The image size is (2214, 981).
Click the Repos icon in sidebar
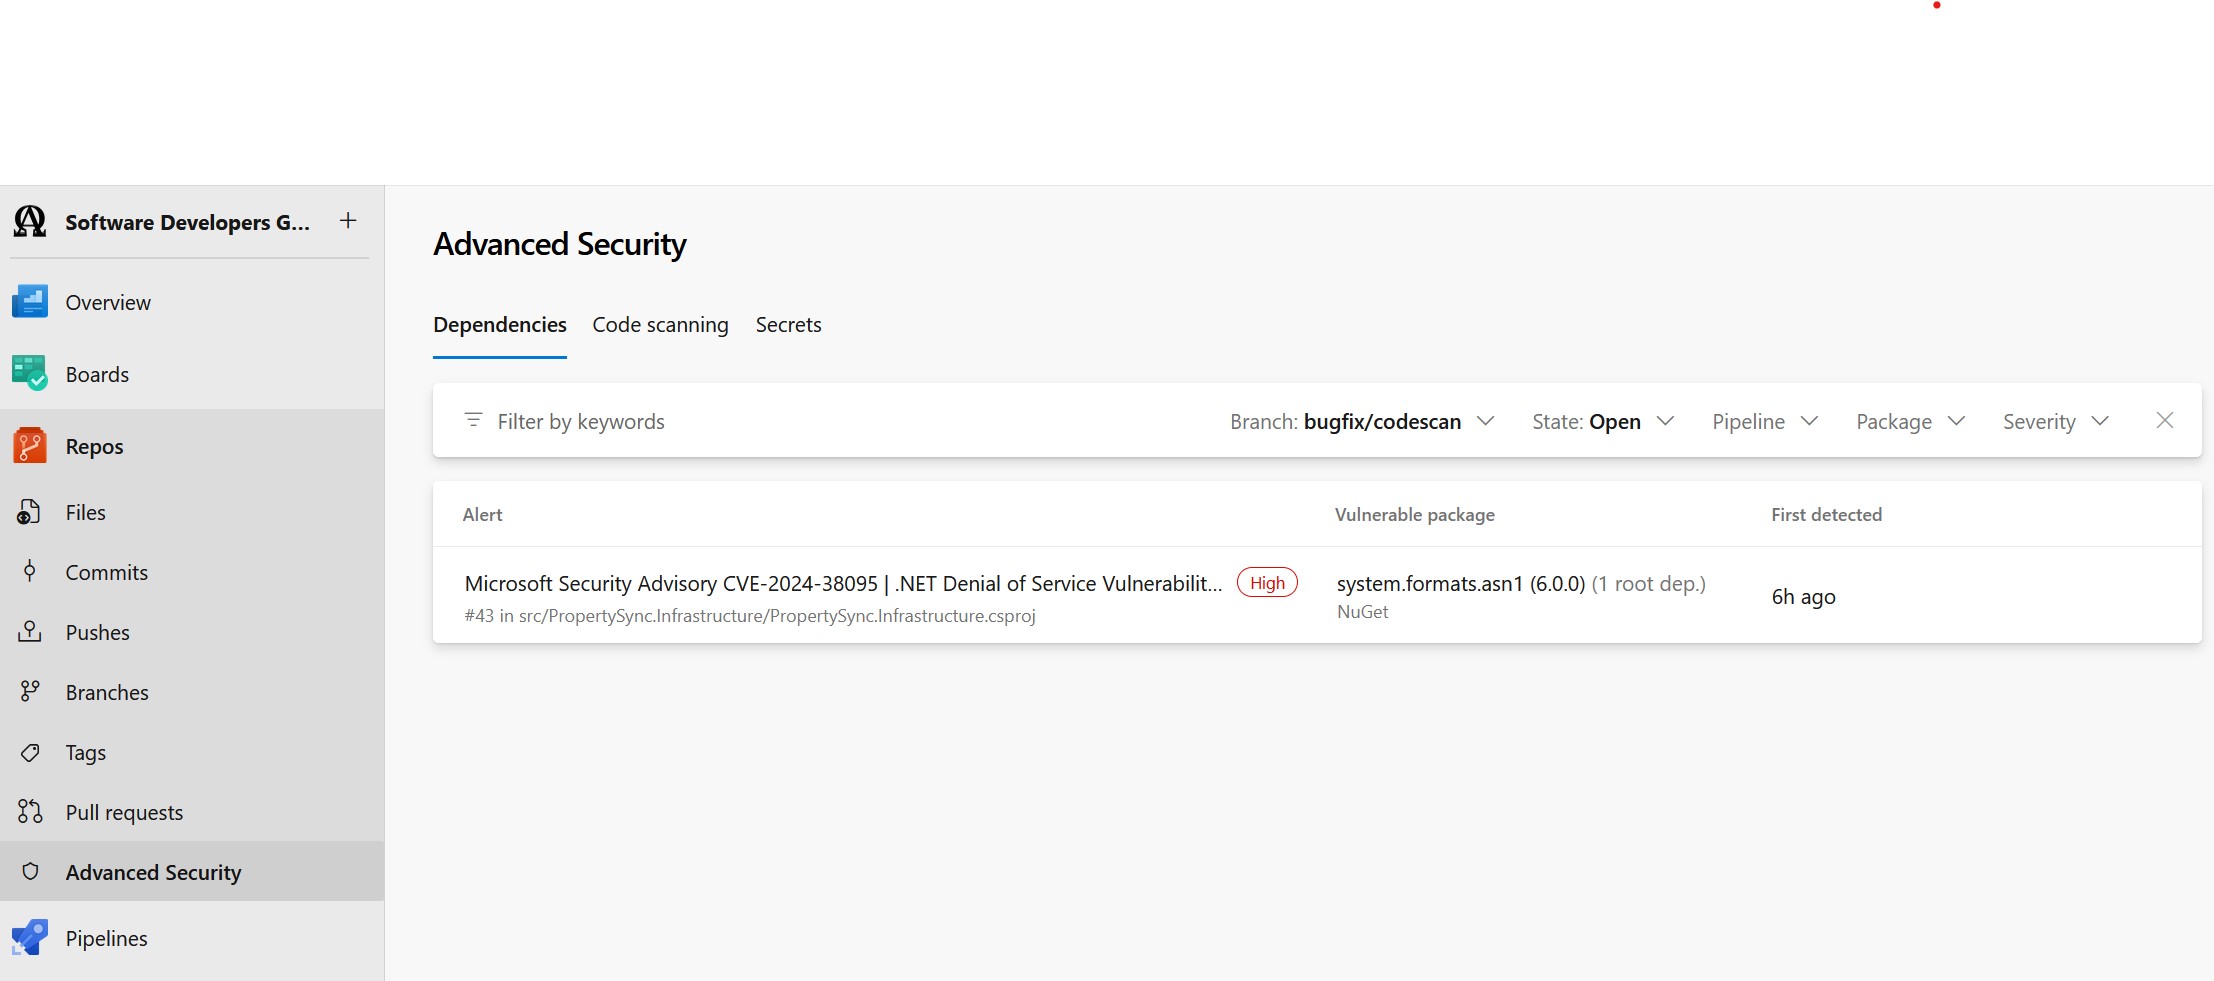click(x=30, y=446)
